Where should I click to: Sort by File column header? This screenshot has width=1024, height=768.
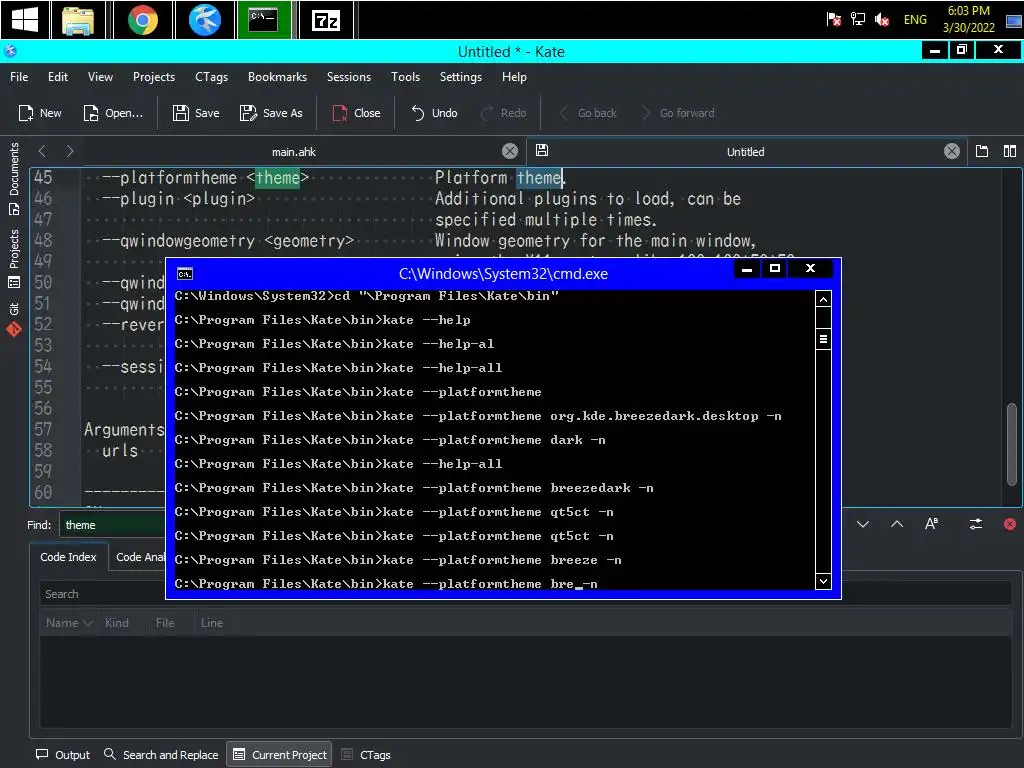pos(165,622)
